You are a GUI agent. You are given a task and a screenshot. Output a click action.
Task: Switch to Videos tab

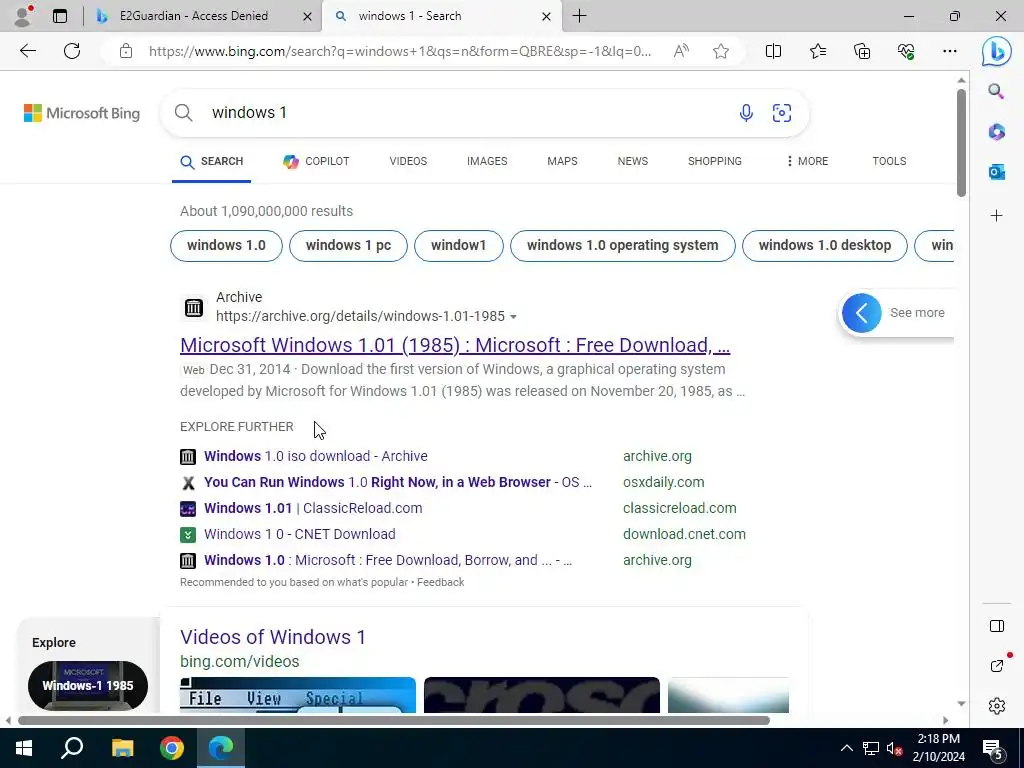tap(408, 161)
